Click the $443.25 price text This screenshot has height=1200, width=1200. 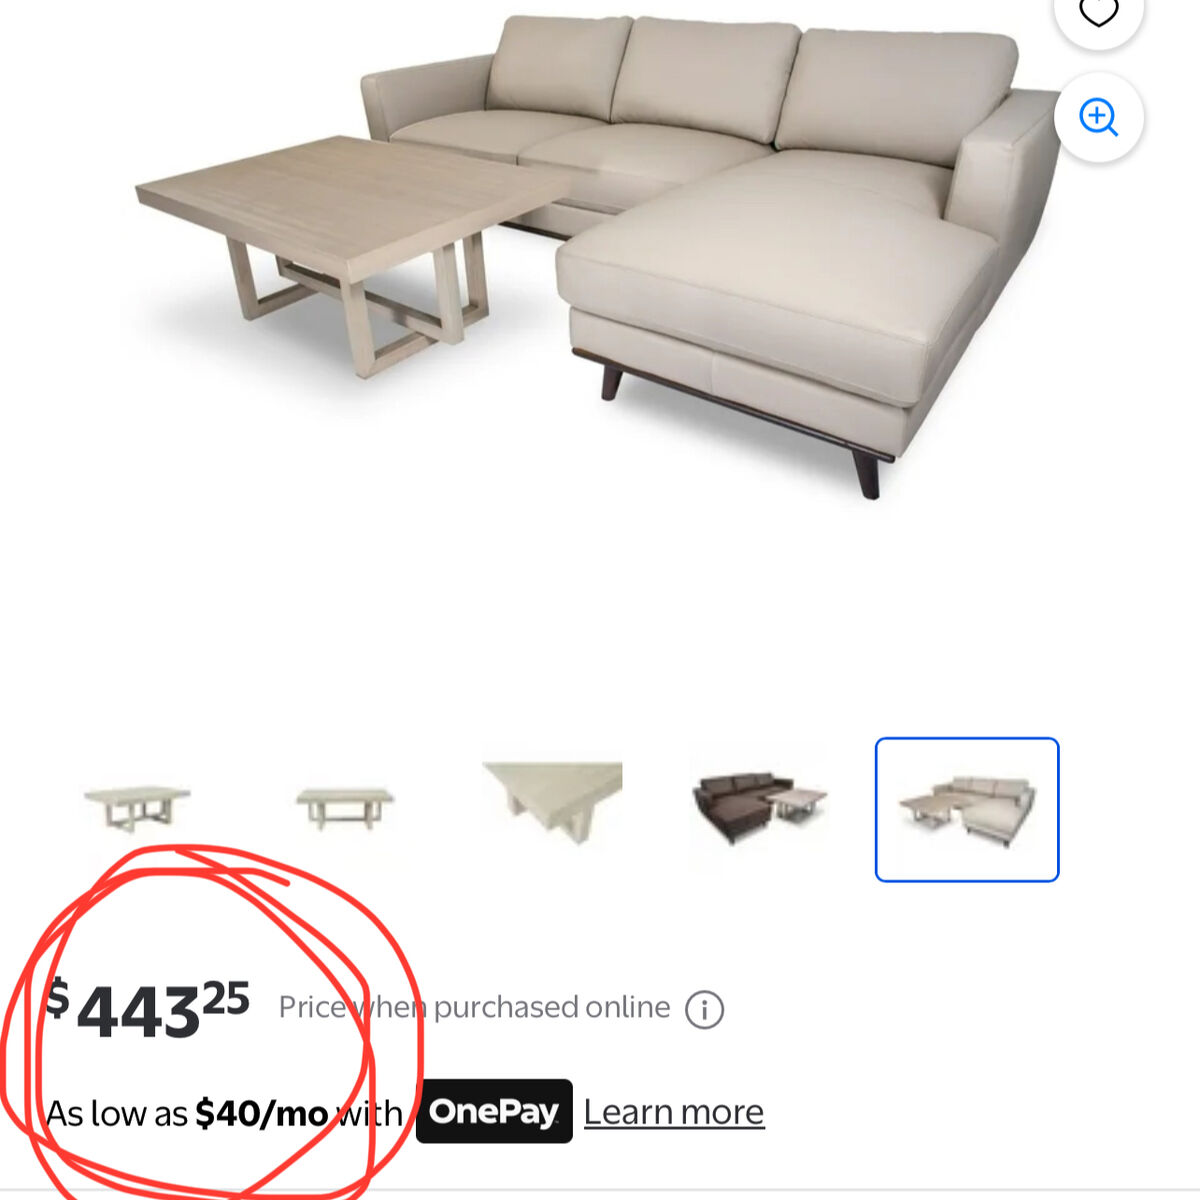[148, 1008]
